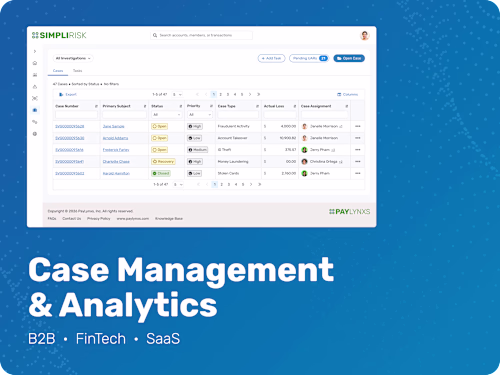Image resolution: width=500 pixels, height=375 pixels.
Task: Sort by the Case Number column icon
Action: tap(96, 106)
